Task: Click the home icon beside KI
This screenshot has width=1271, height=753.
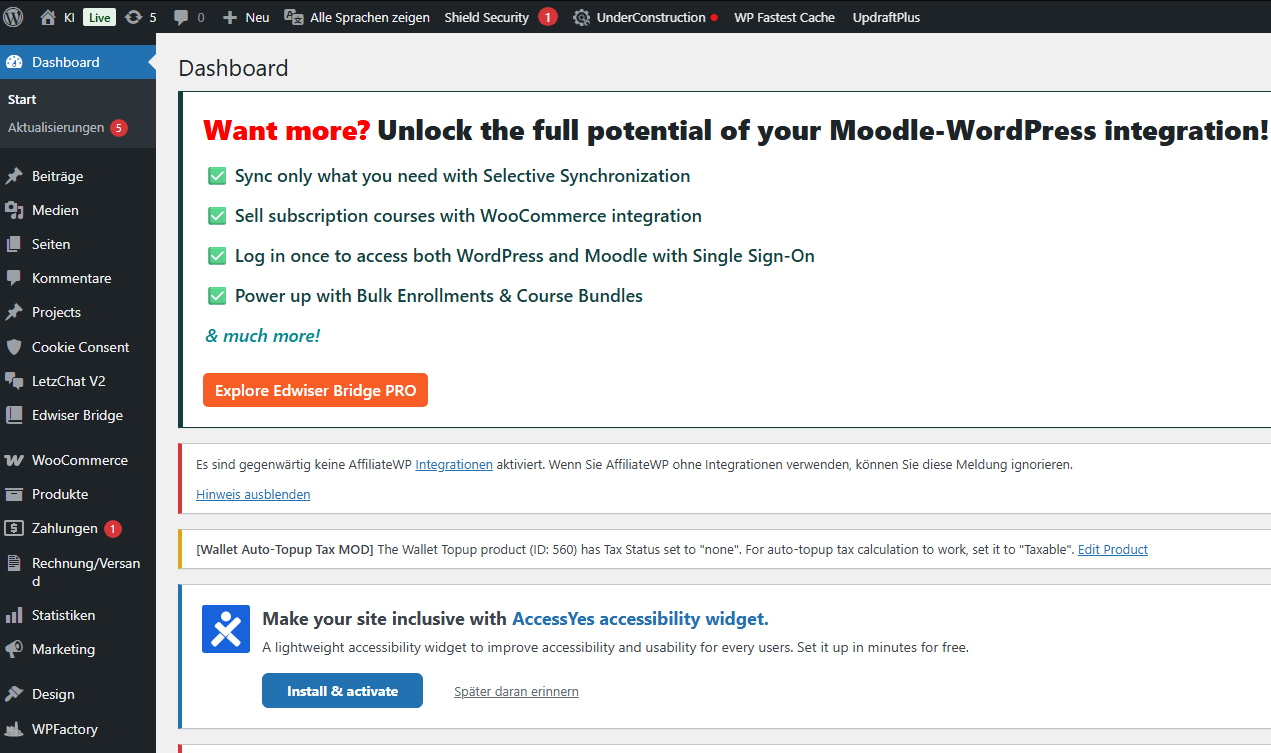Action: pyautogui.click(x=48, y=17)
